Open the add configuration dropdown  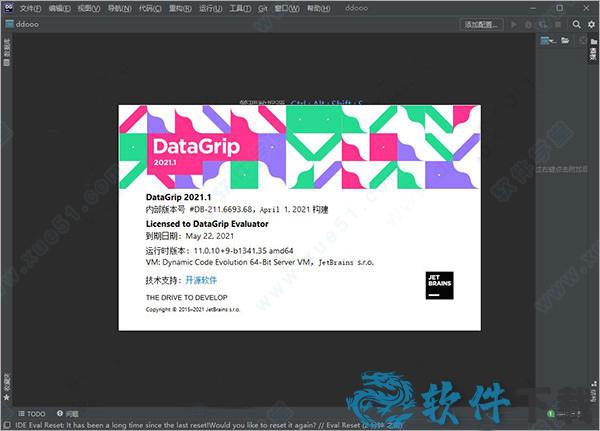pos(481,24)
